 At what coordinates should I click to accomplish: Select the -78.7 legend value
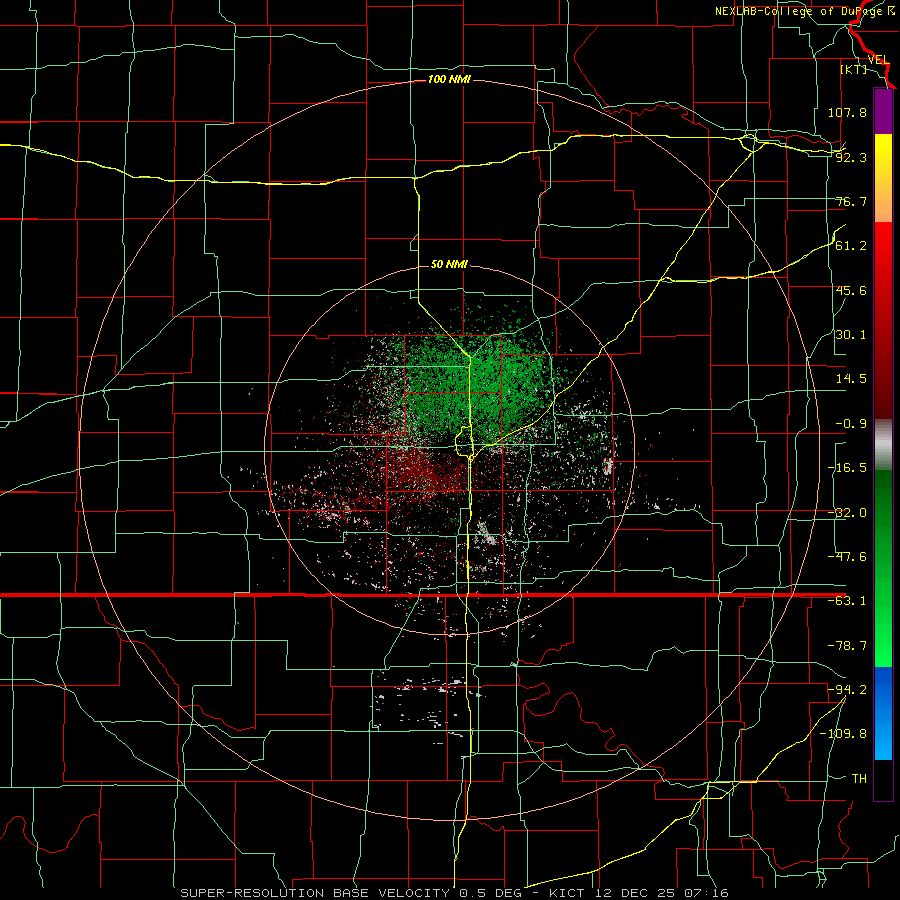[847, 646]
